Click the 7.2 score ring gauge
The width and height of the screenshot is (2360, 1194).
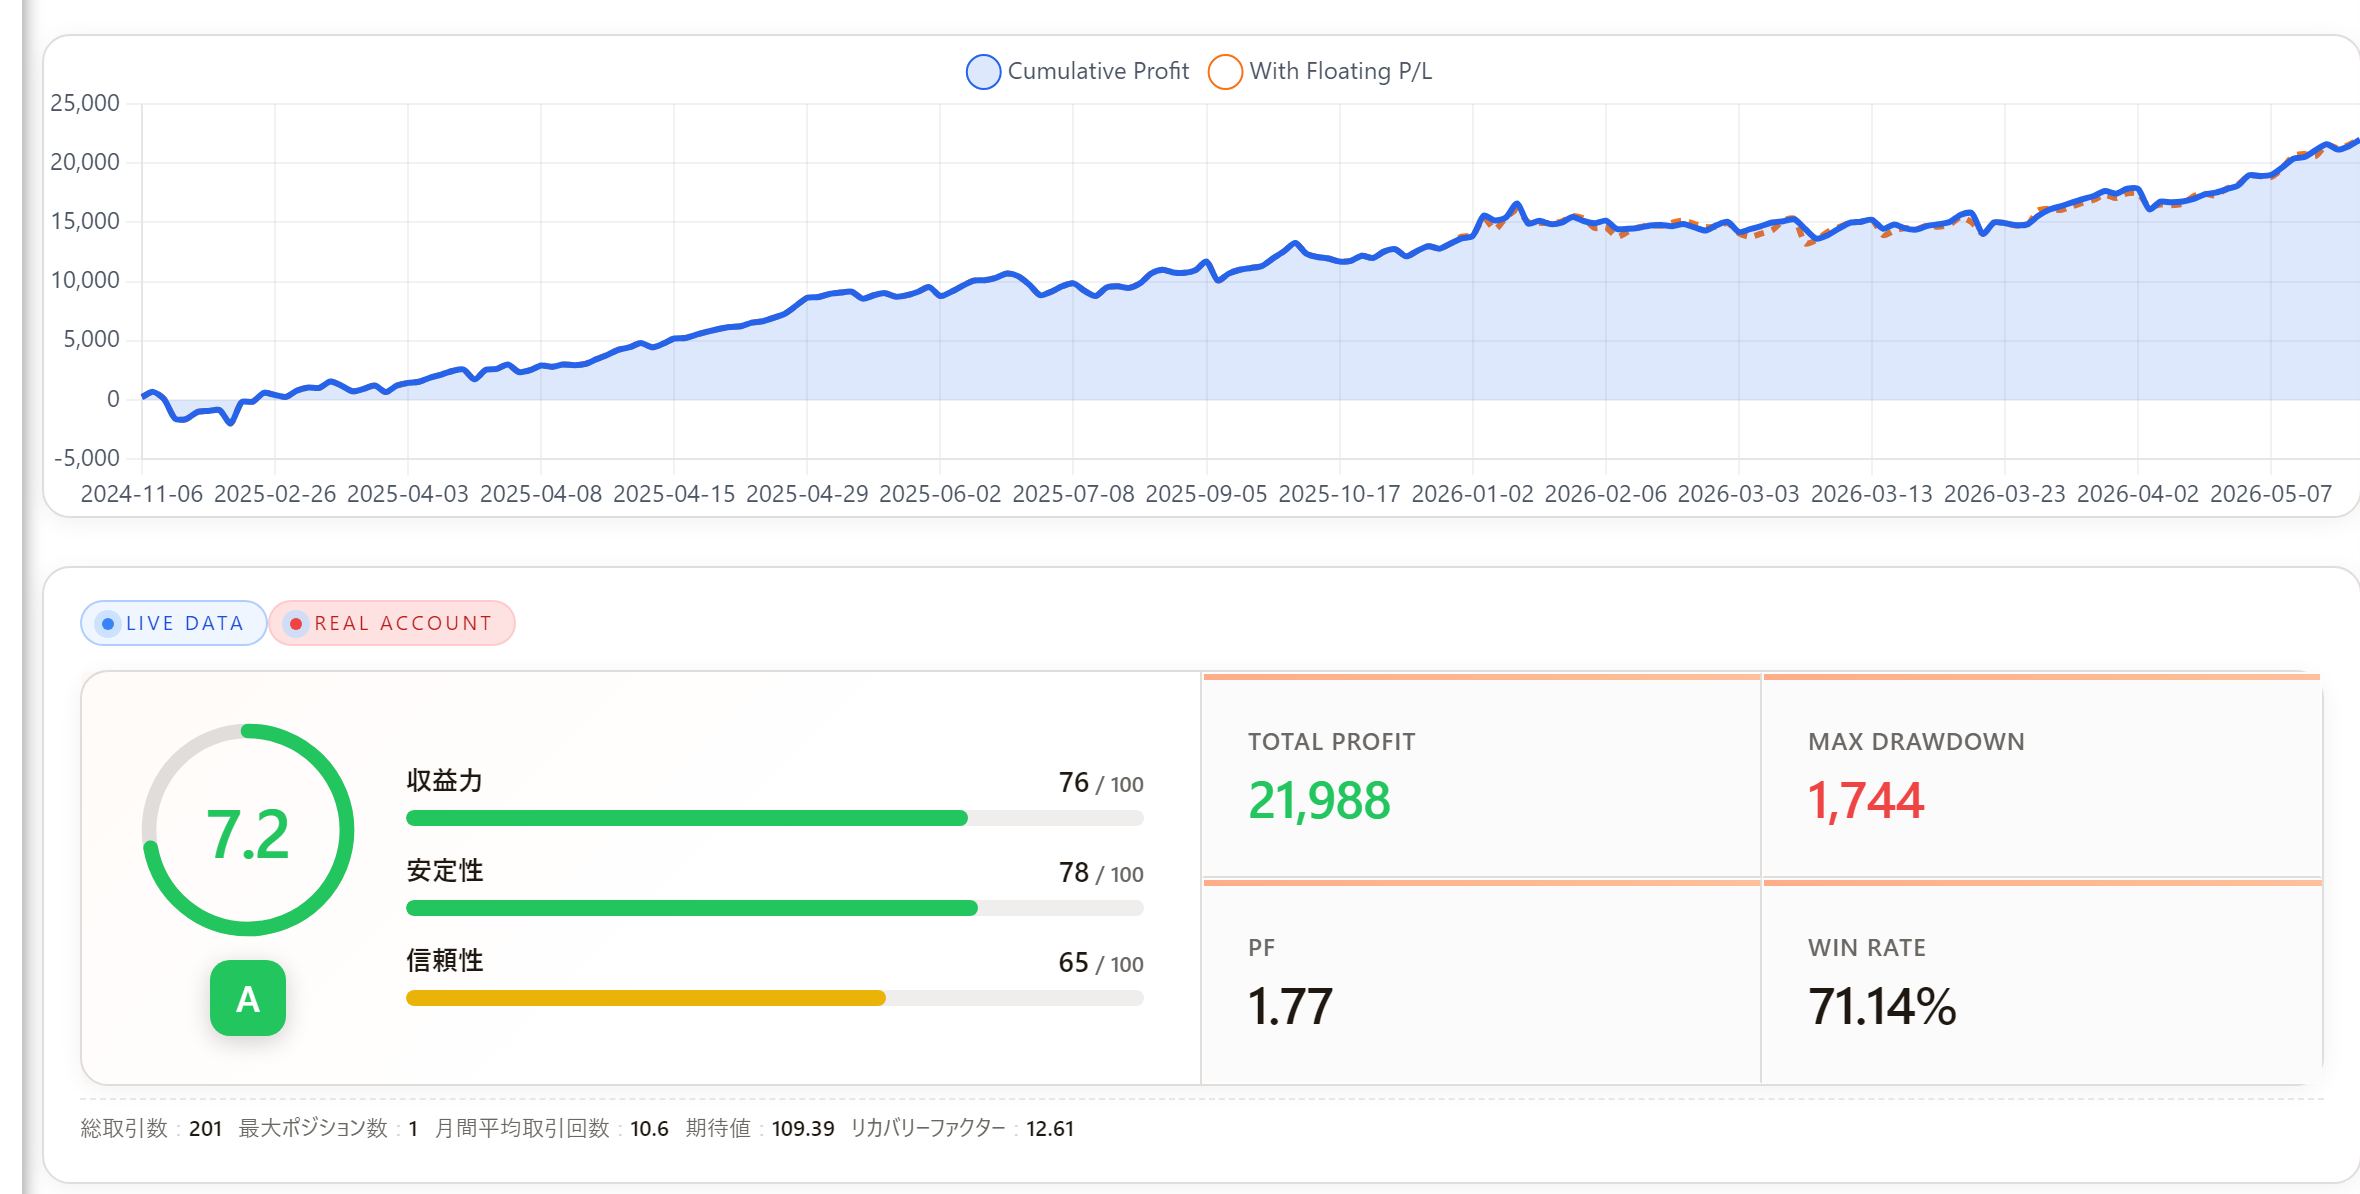pyautogui.click(x=248, y=830)
